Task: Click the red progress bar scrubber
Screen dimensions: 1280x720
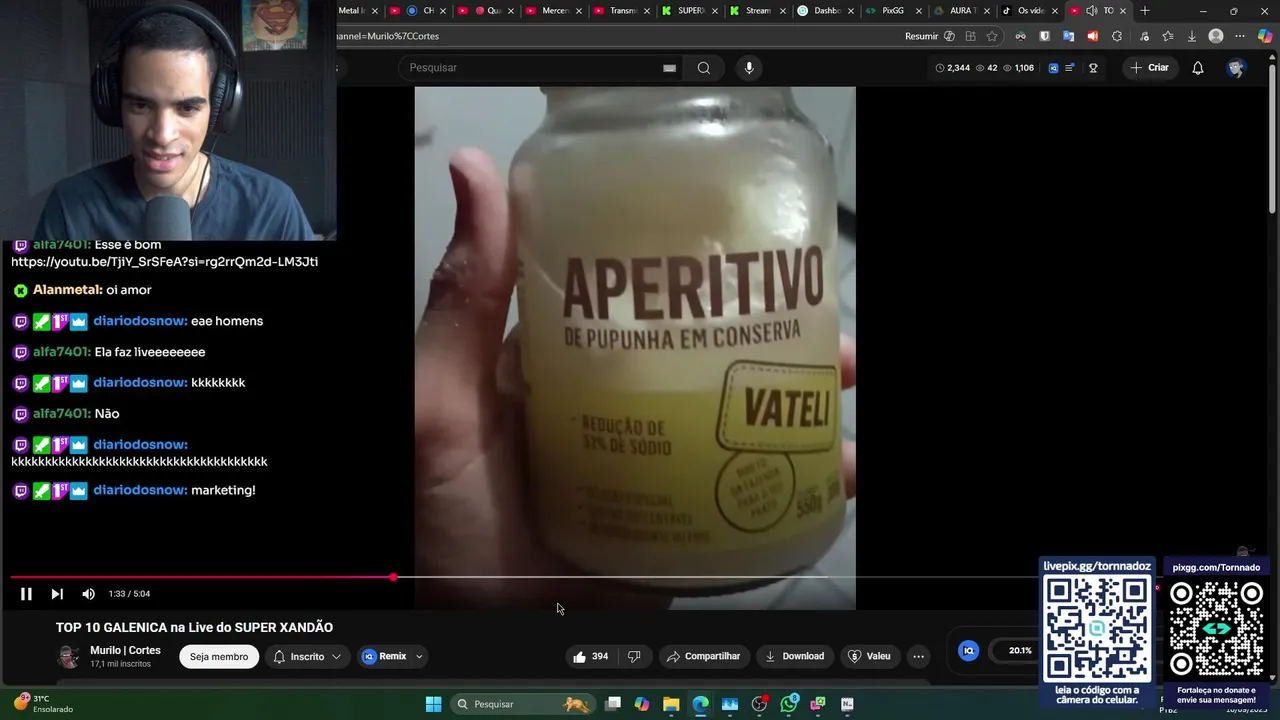Action: click(x=393, y=577)
